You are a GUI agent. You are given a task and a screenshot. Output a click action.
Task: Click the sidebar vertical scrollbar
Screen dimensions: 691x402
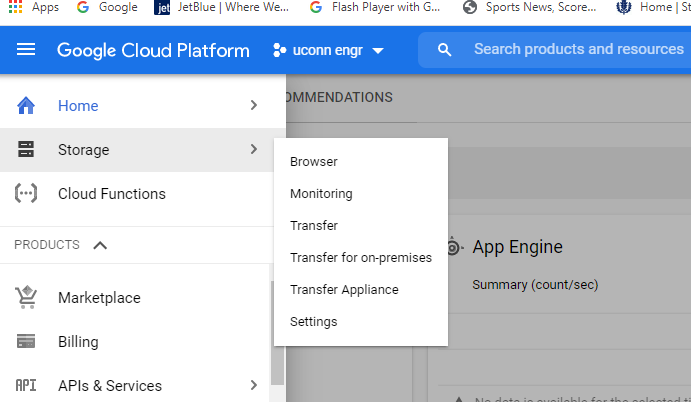pyautogui.click(x=277, y=333)
